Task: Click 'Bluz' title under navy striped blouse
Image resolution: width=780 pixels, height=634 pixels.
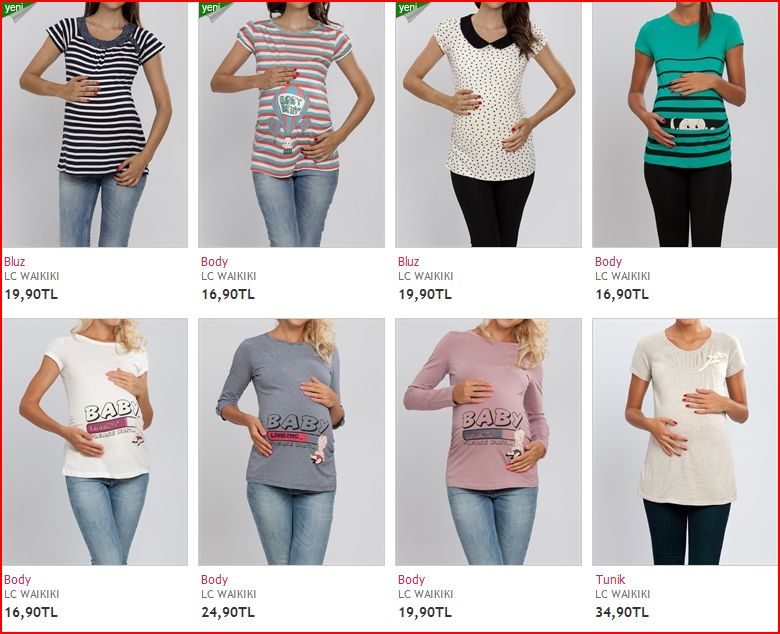Action: (14, 262)
